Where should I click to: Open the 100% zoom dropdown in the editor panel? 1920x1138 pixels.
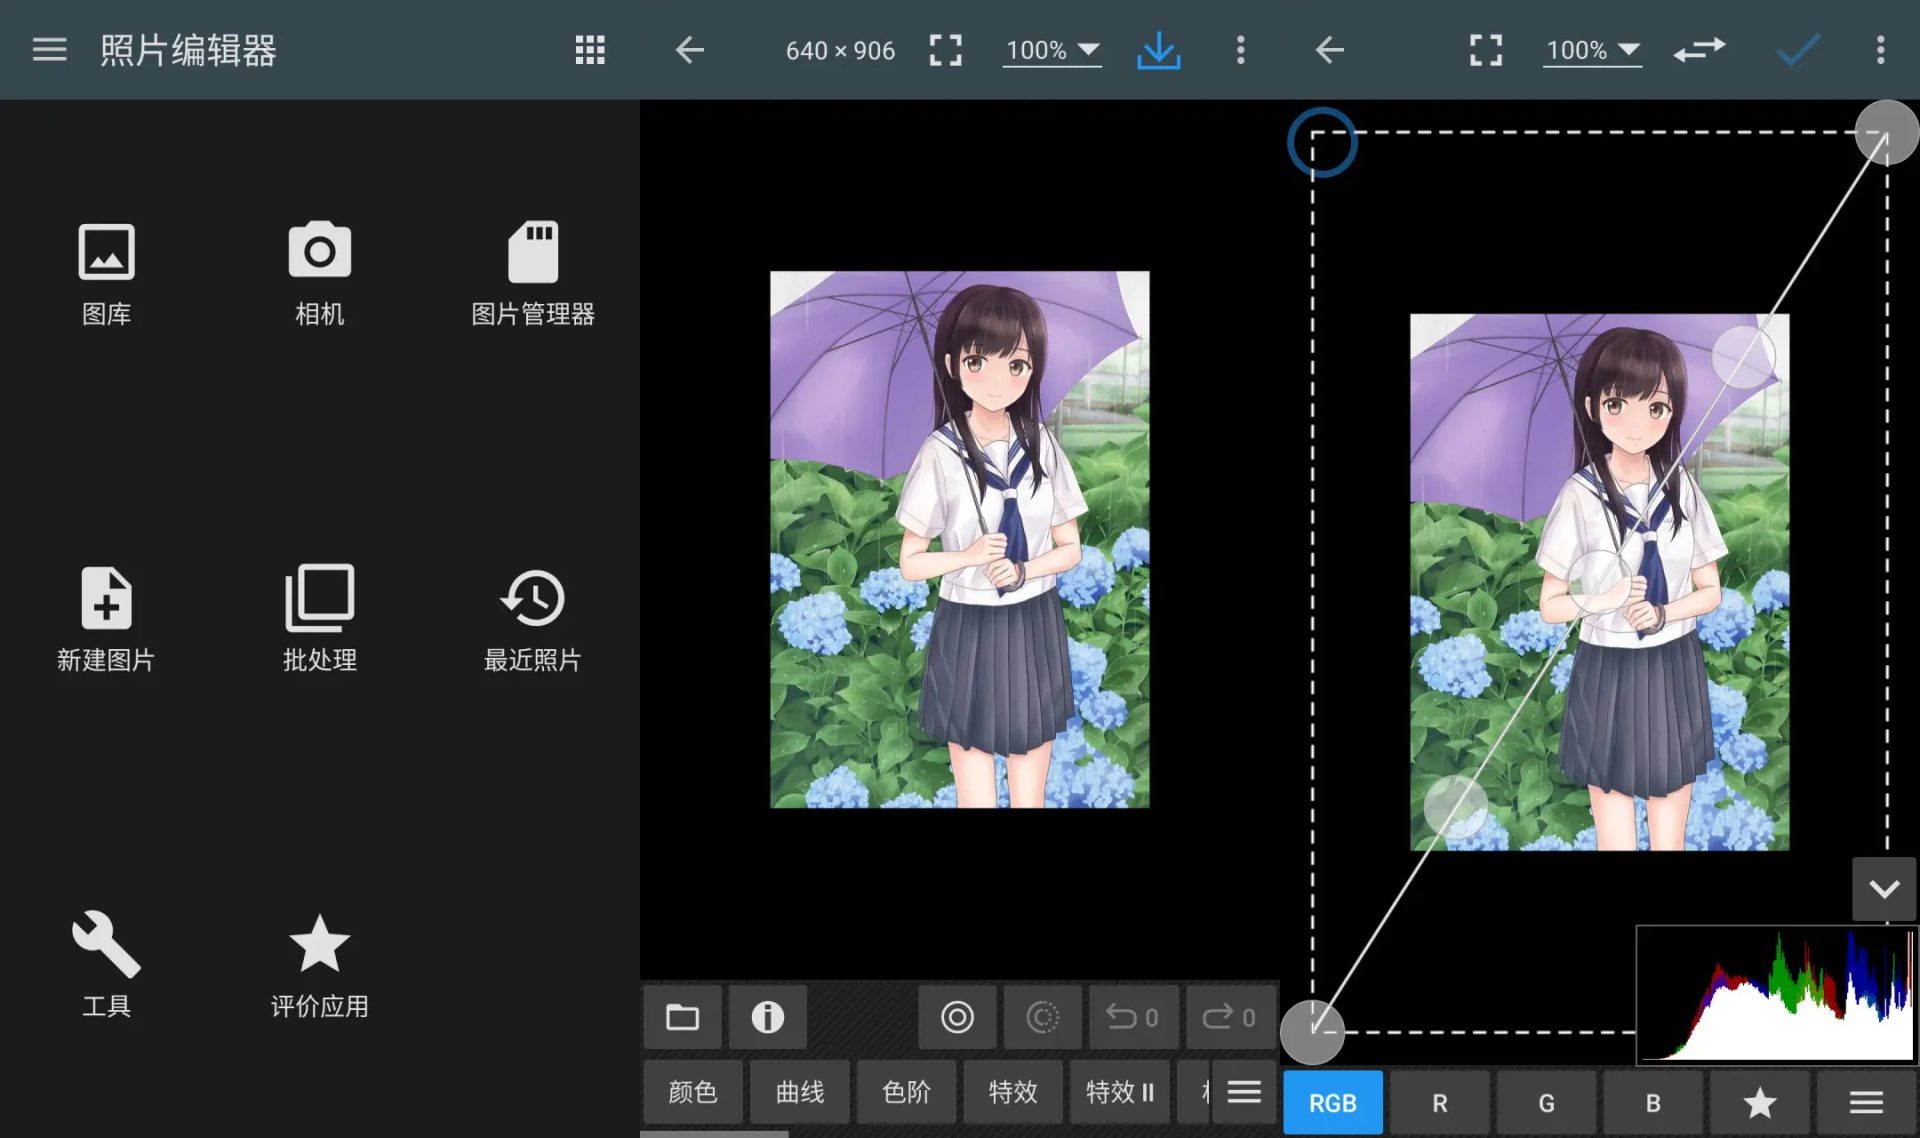(x=1052, y=50)
